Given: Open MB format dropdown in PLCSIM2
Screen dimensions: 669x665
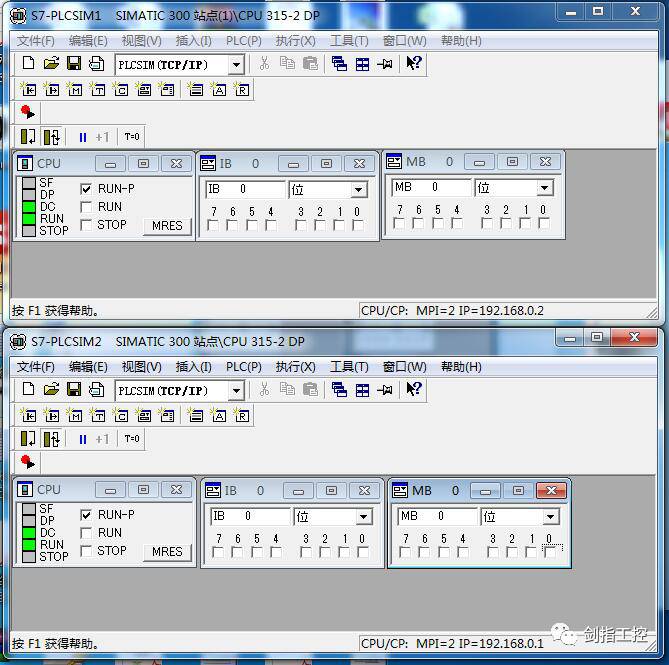Looking at the screenshot, I should point(550,517).
